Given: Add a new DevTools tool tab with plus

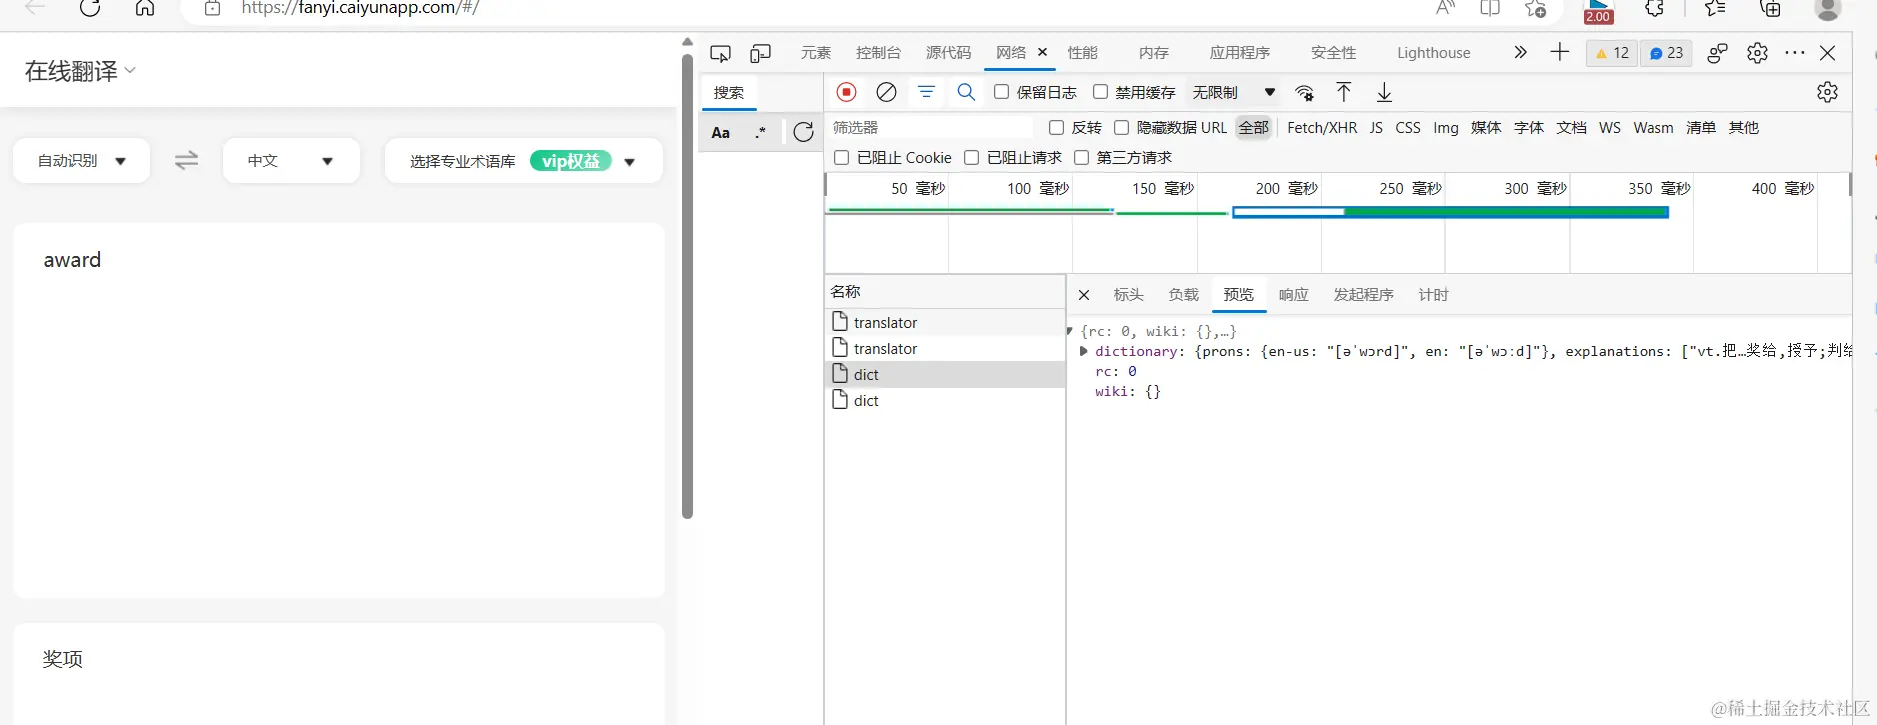Looking at the screenshot, I should (1560, 52).
